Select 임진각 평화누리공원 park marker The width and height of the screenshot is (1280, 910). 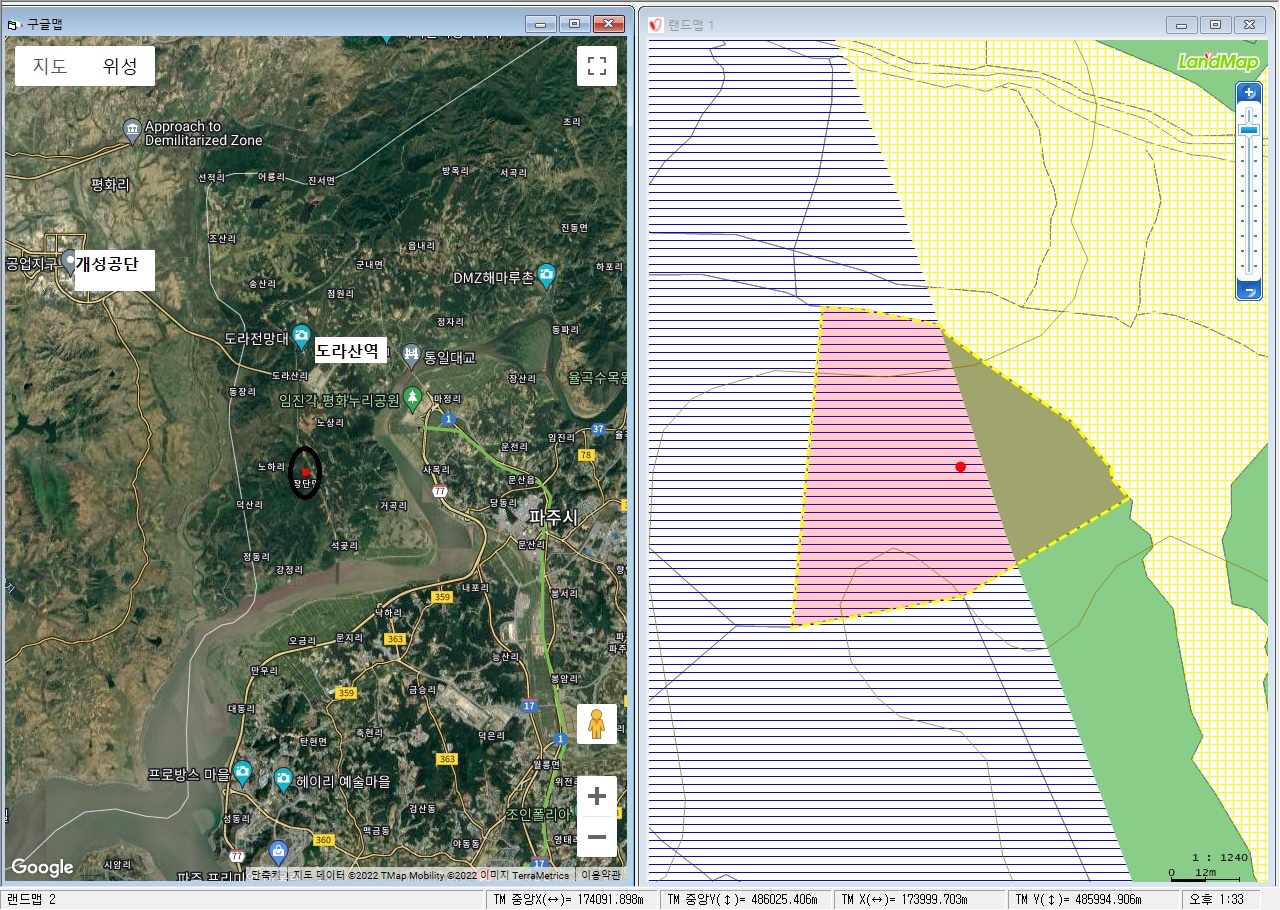412,398
